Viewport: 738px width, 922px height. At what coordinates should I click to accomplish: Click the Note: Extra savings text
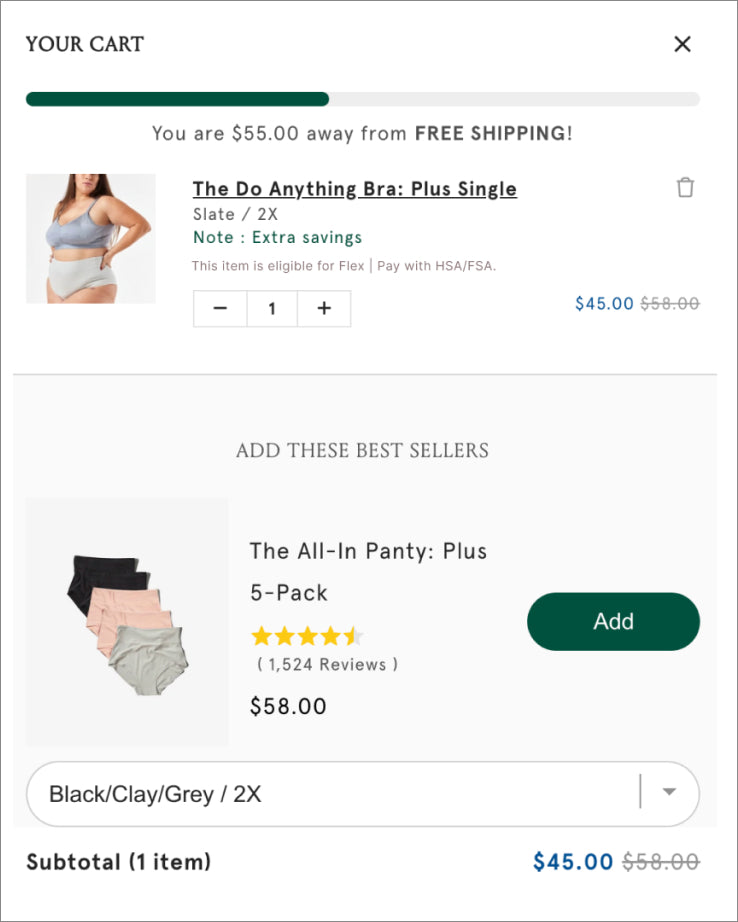[277, 238]
